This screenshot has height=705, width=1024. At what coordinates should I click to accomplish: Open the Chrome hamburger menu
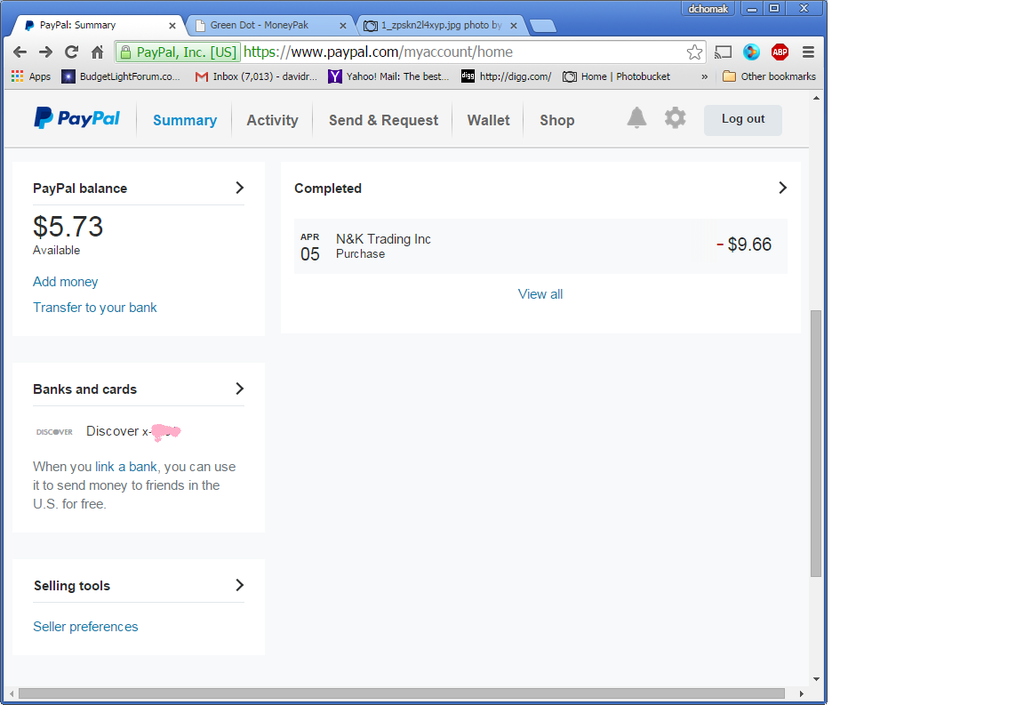pyautogui.click(x=808, y=52)
